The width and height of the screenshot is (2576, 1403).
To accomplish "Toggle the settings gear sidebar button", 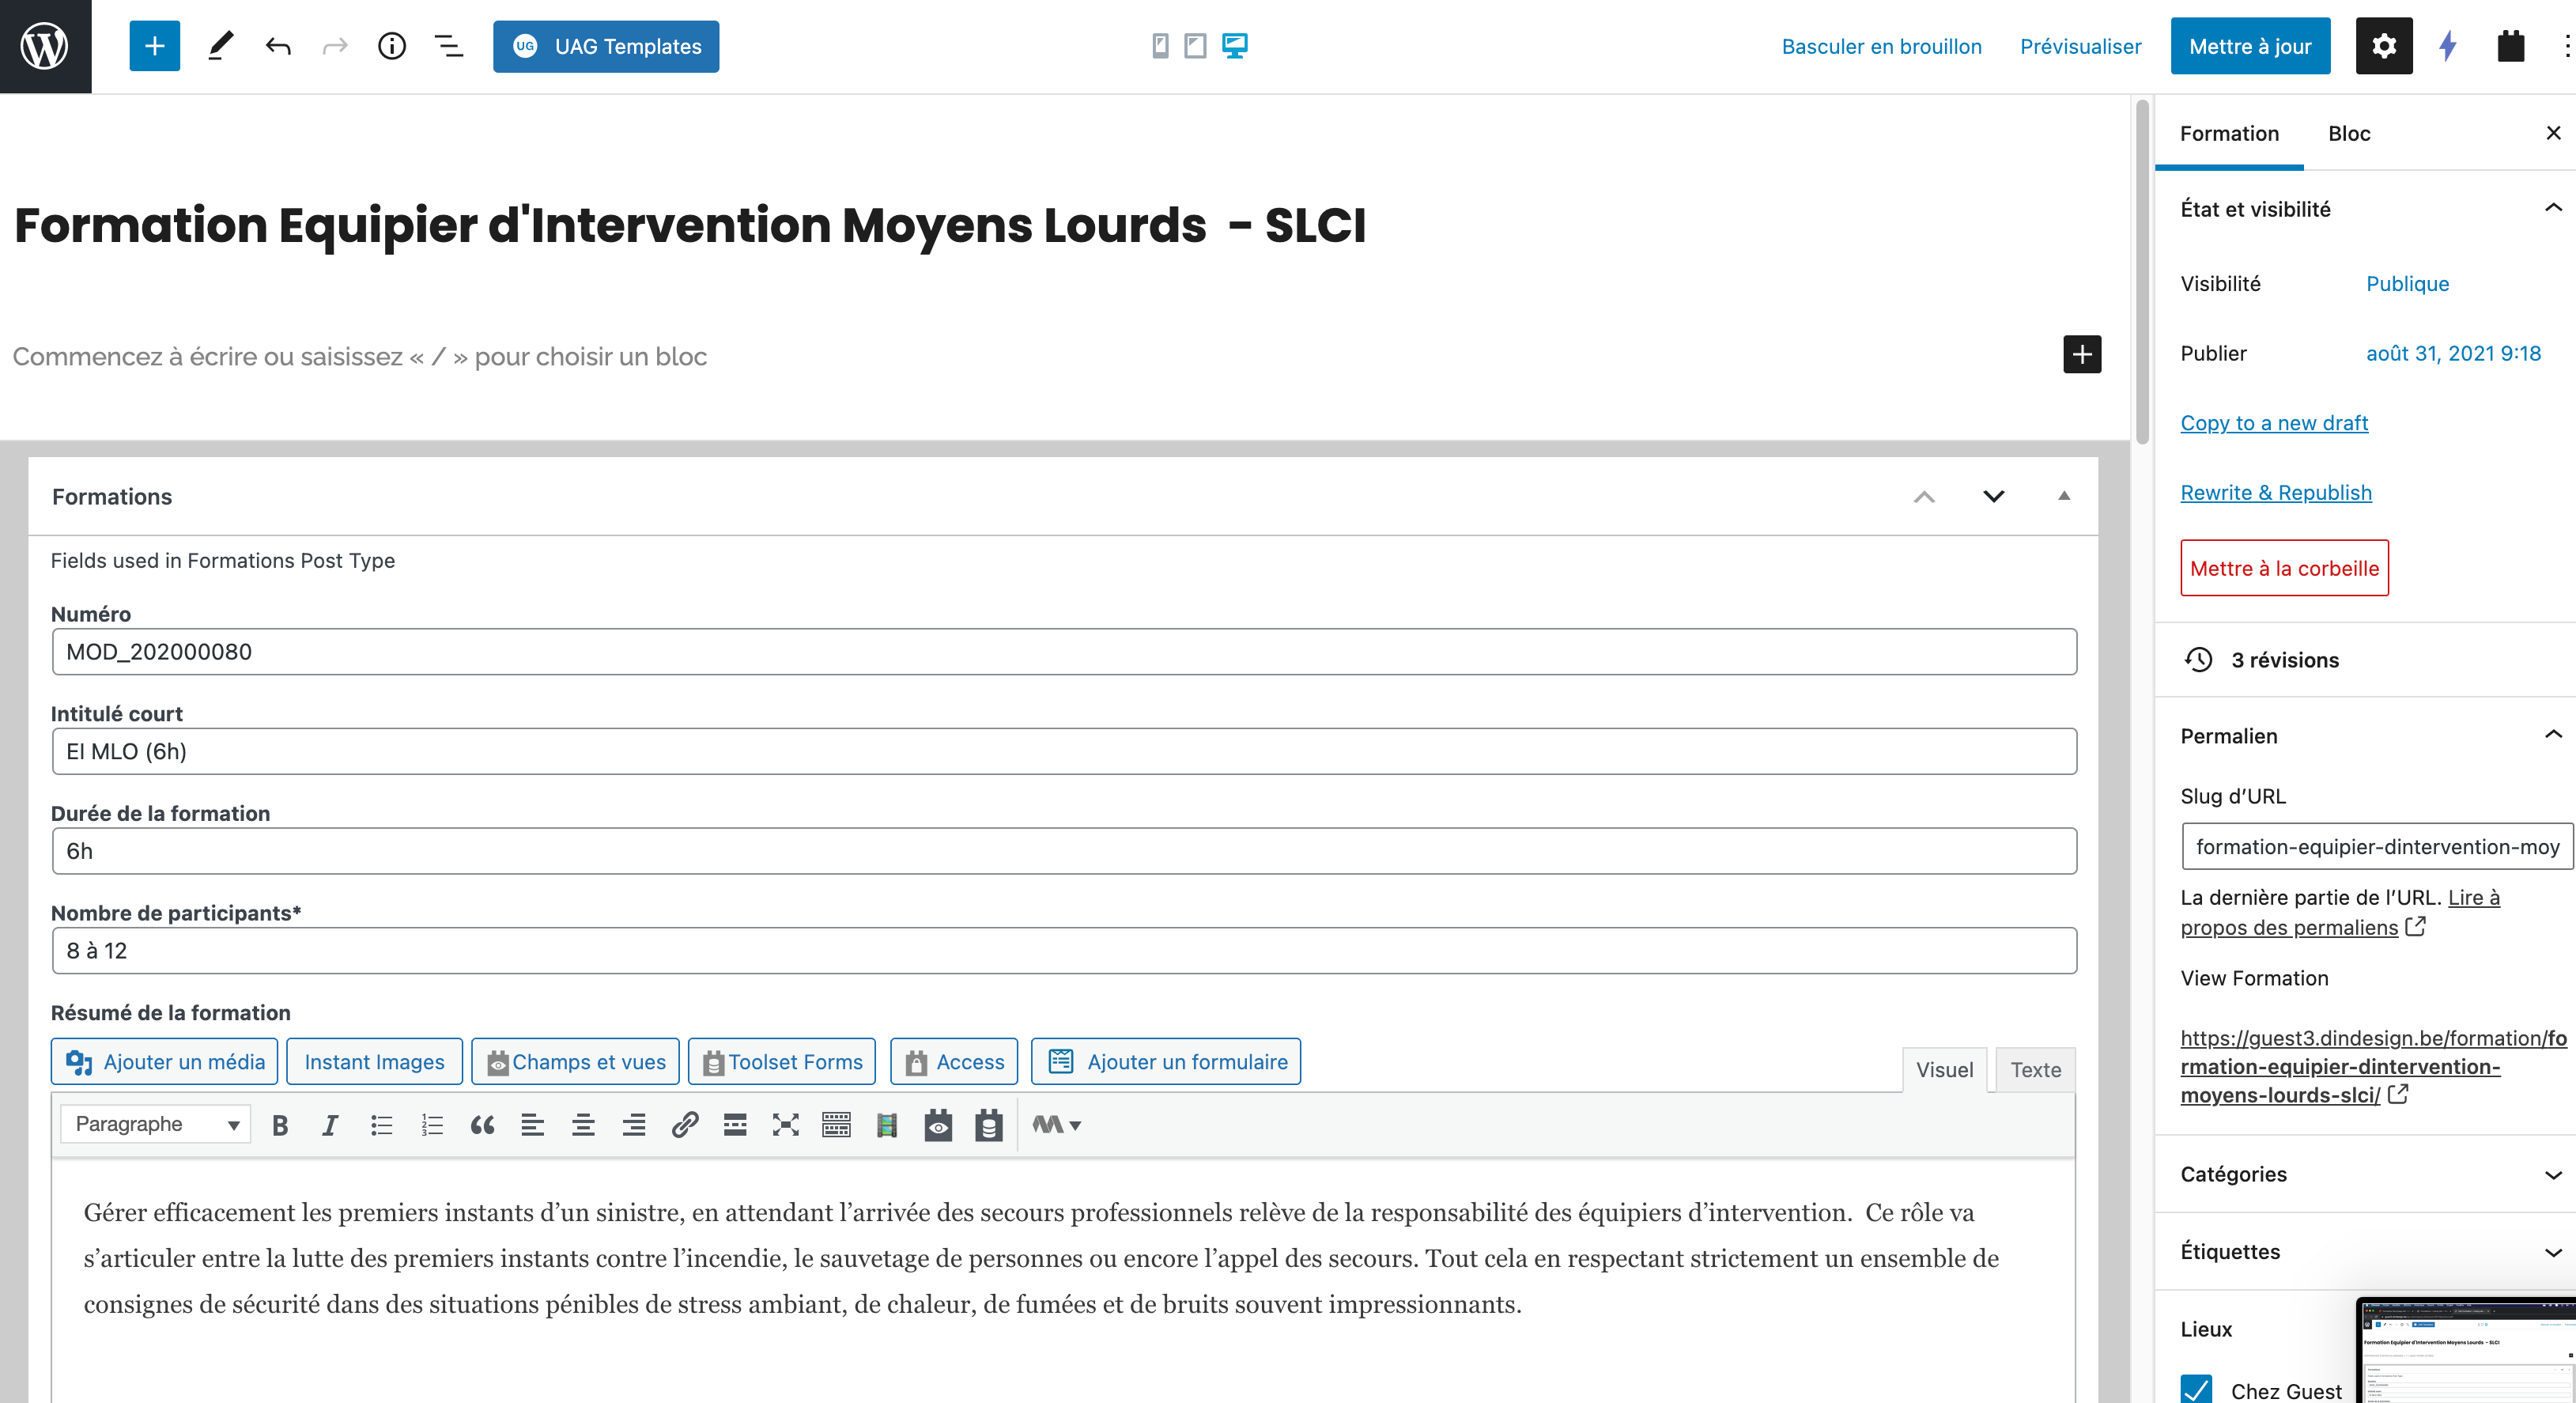I will pos(2383,46).
